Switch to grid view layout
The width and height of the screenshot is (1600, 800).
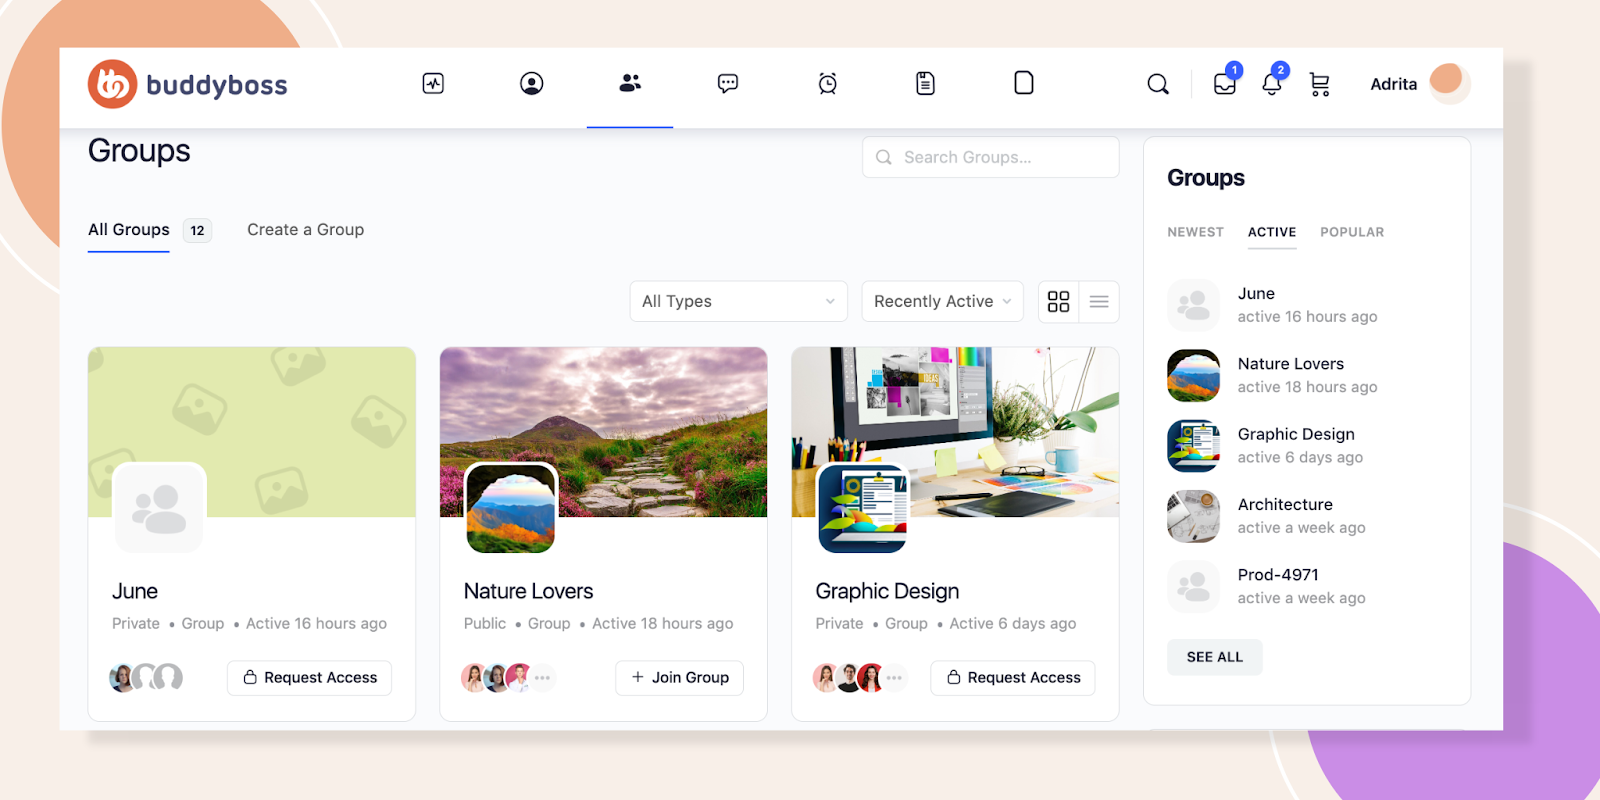point(1059,302)
